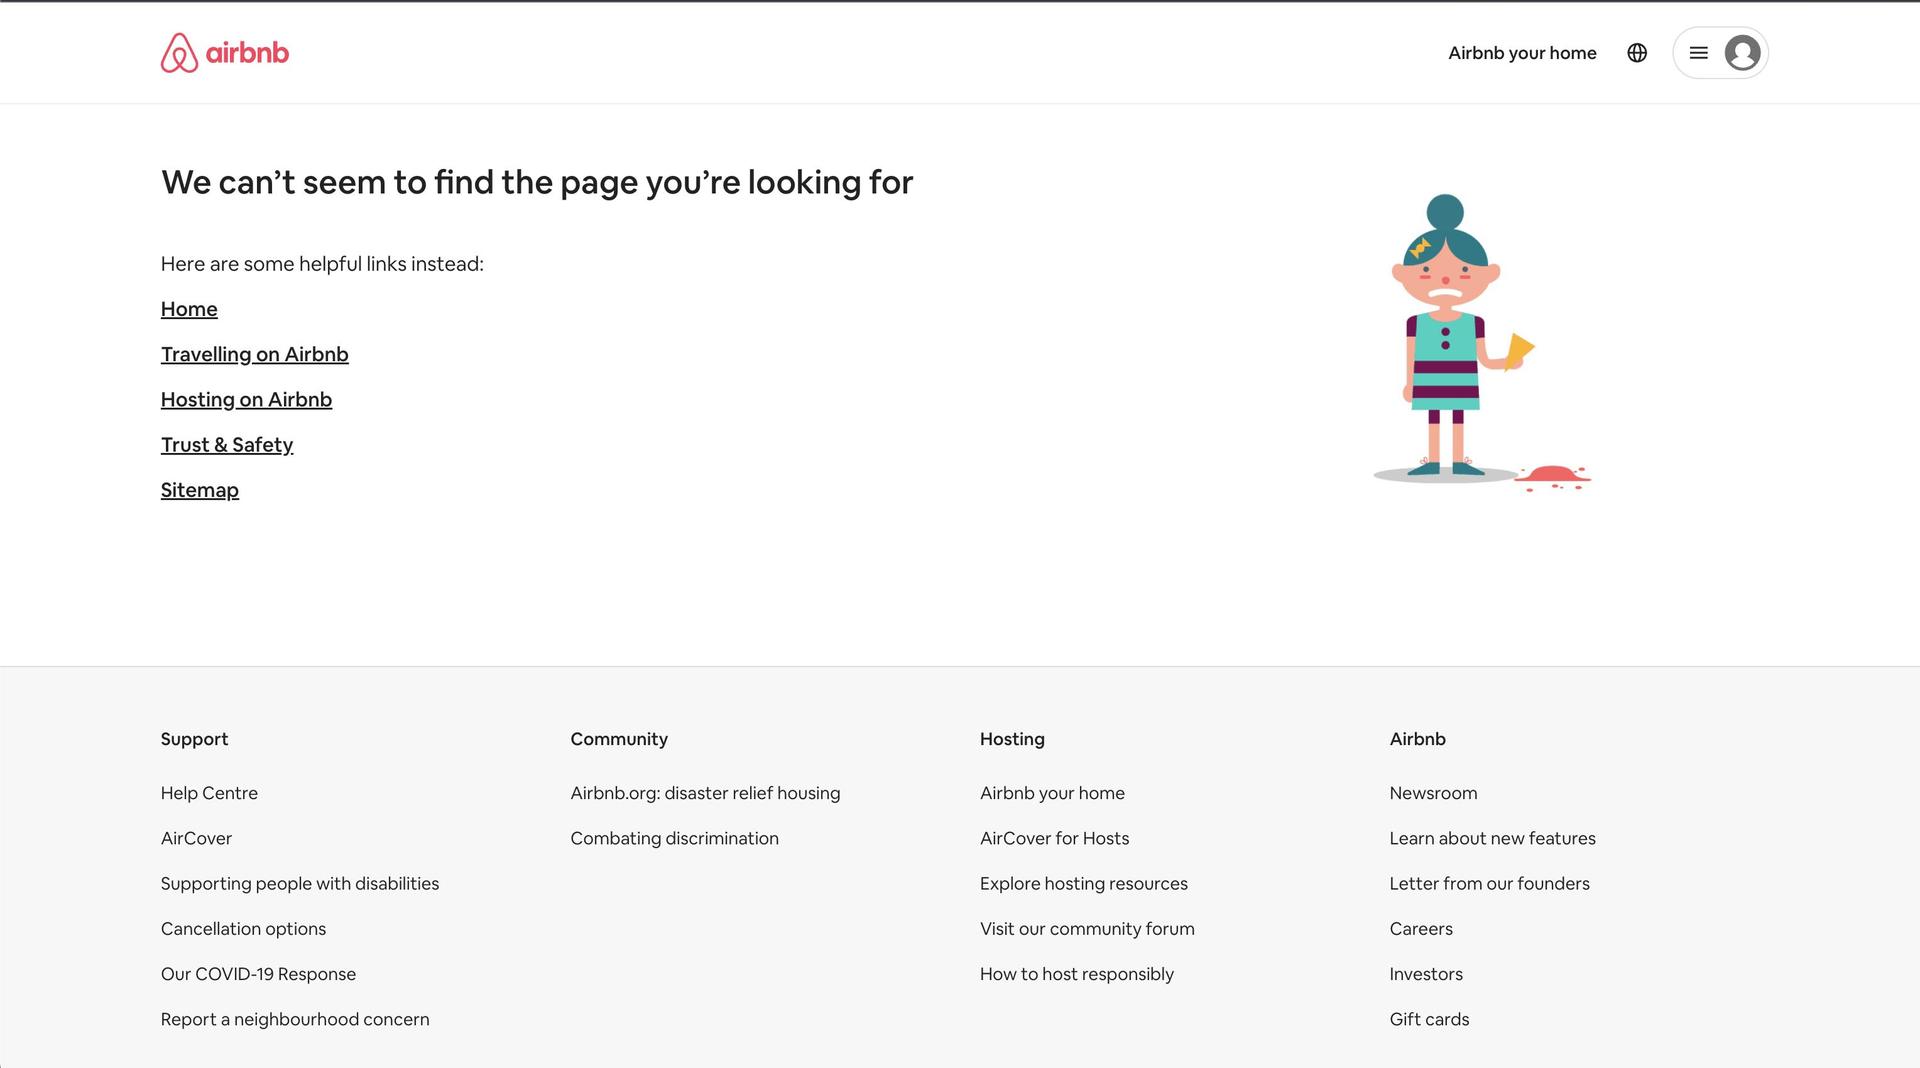Click the Gift cards link
The image size is (1920, 1068).
click(x=1429, y=1019)
